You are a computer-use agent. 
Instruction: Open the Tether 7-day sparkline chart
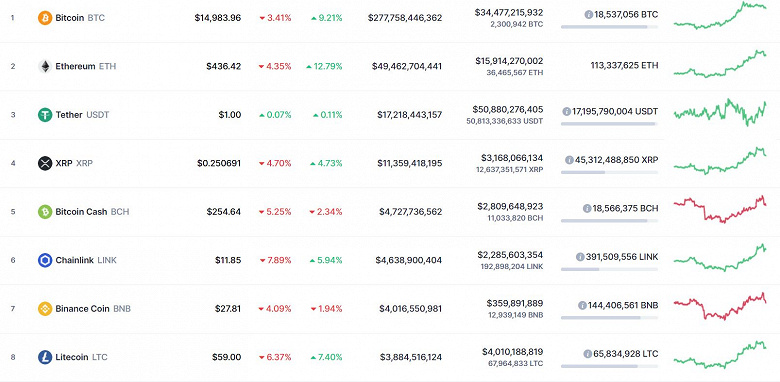click(x=720, y=112)
